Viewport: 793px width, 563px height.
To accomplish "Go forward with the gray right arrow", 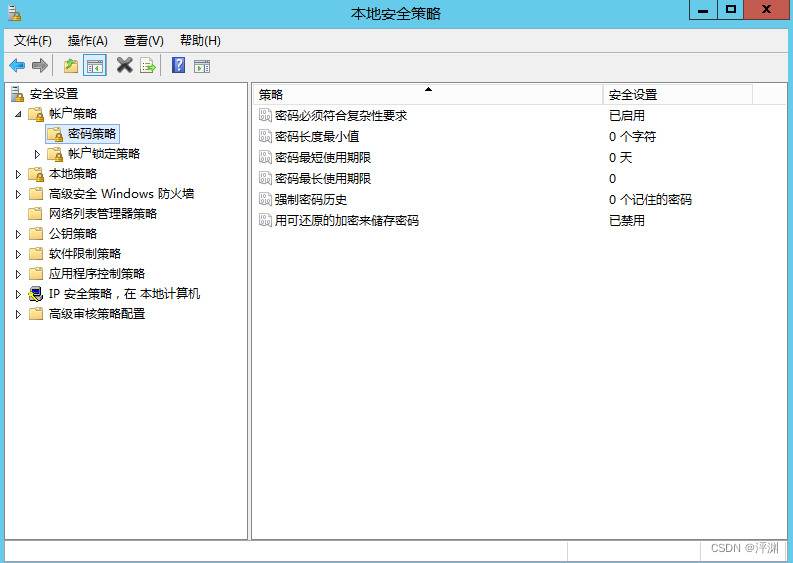I will click(39, 66).
